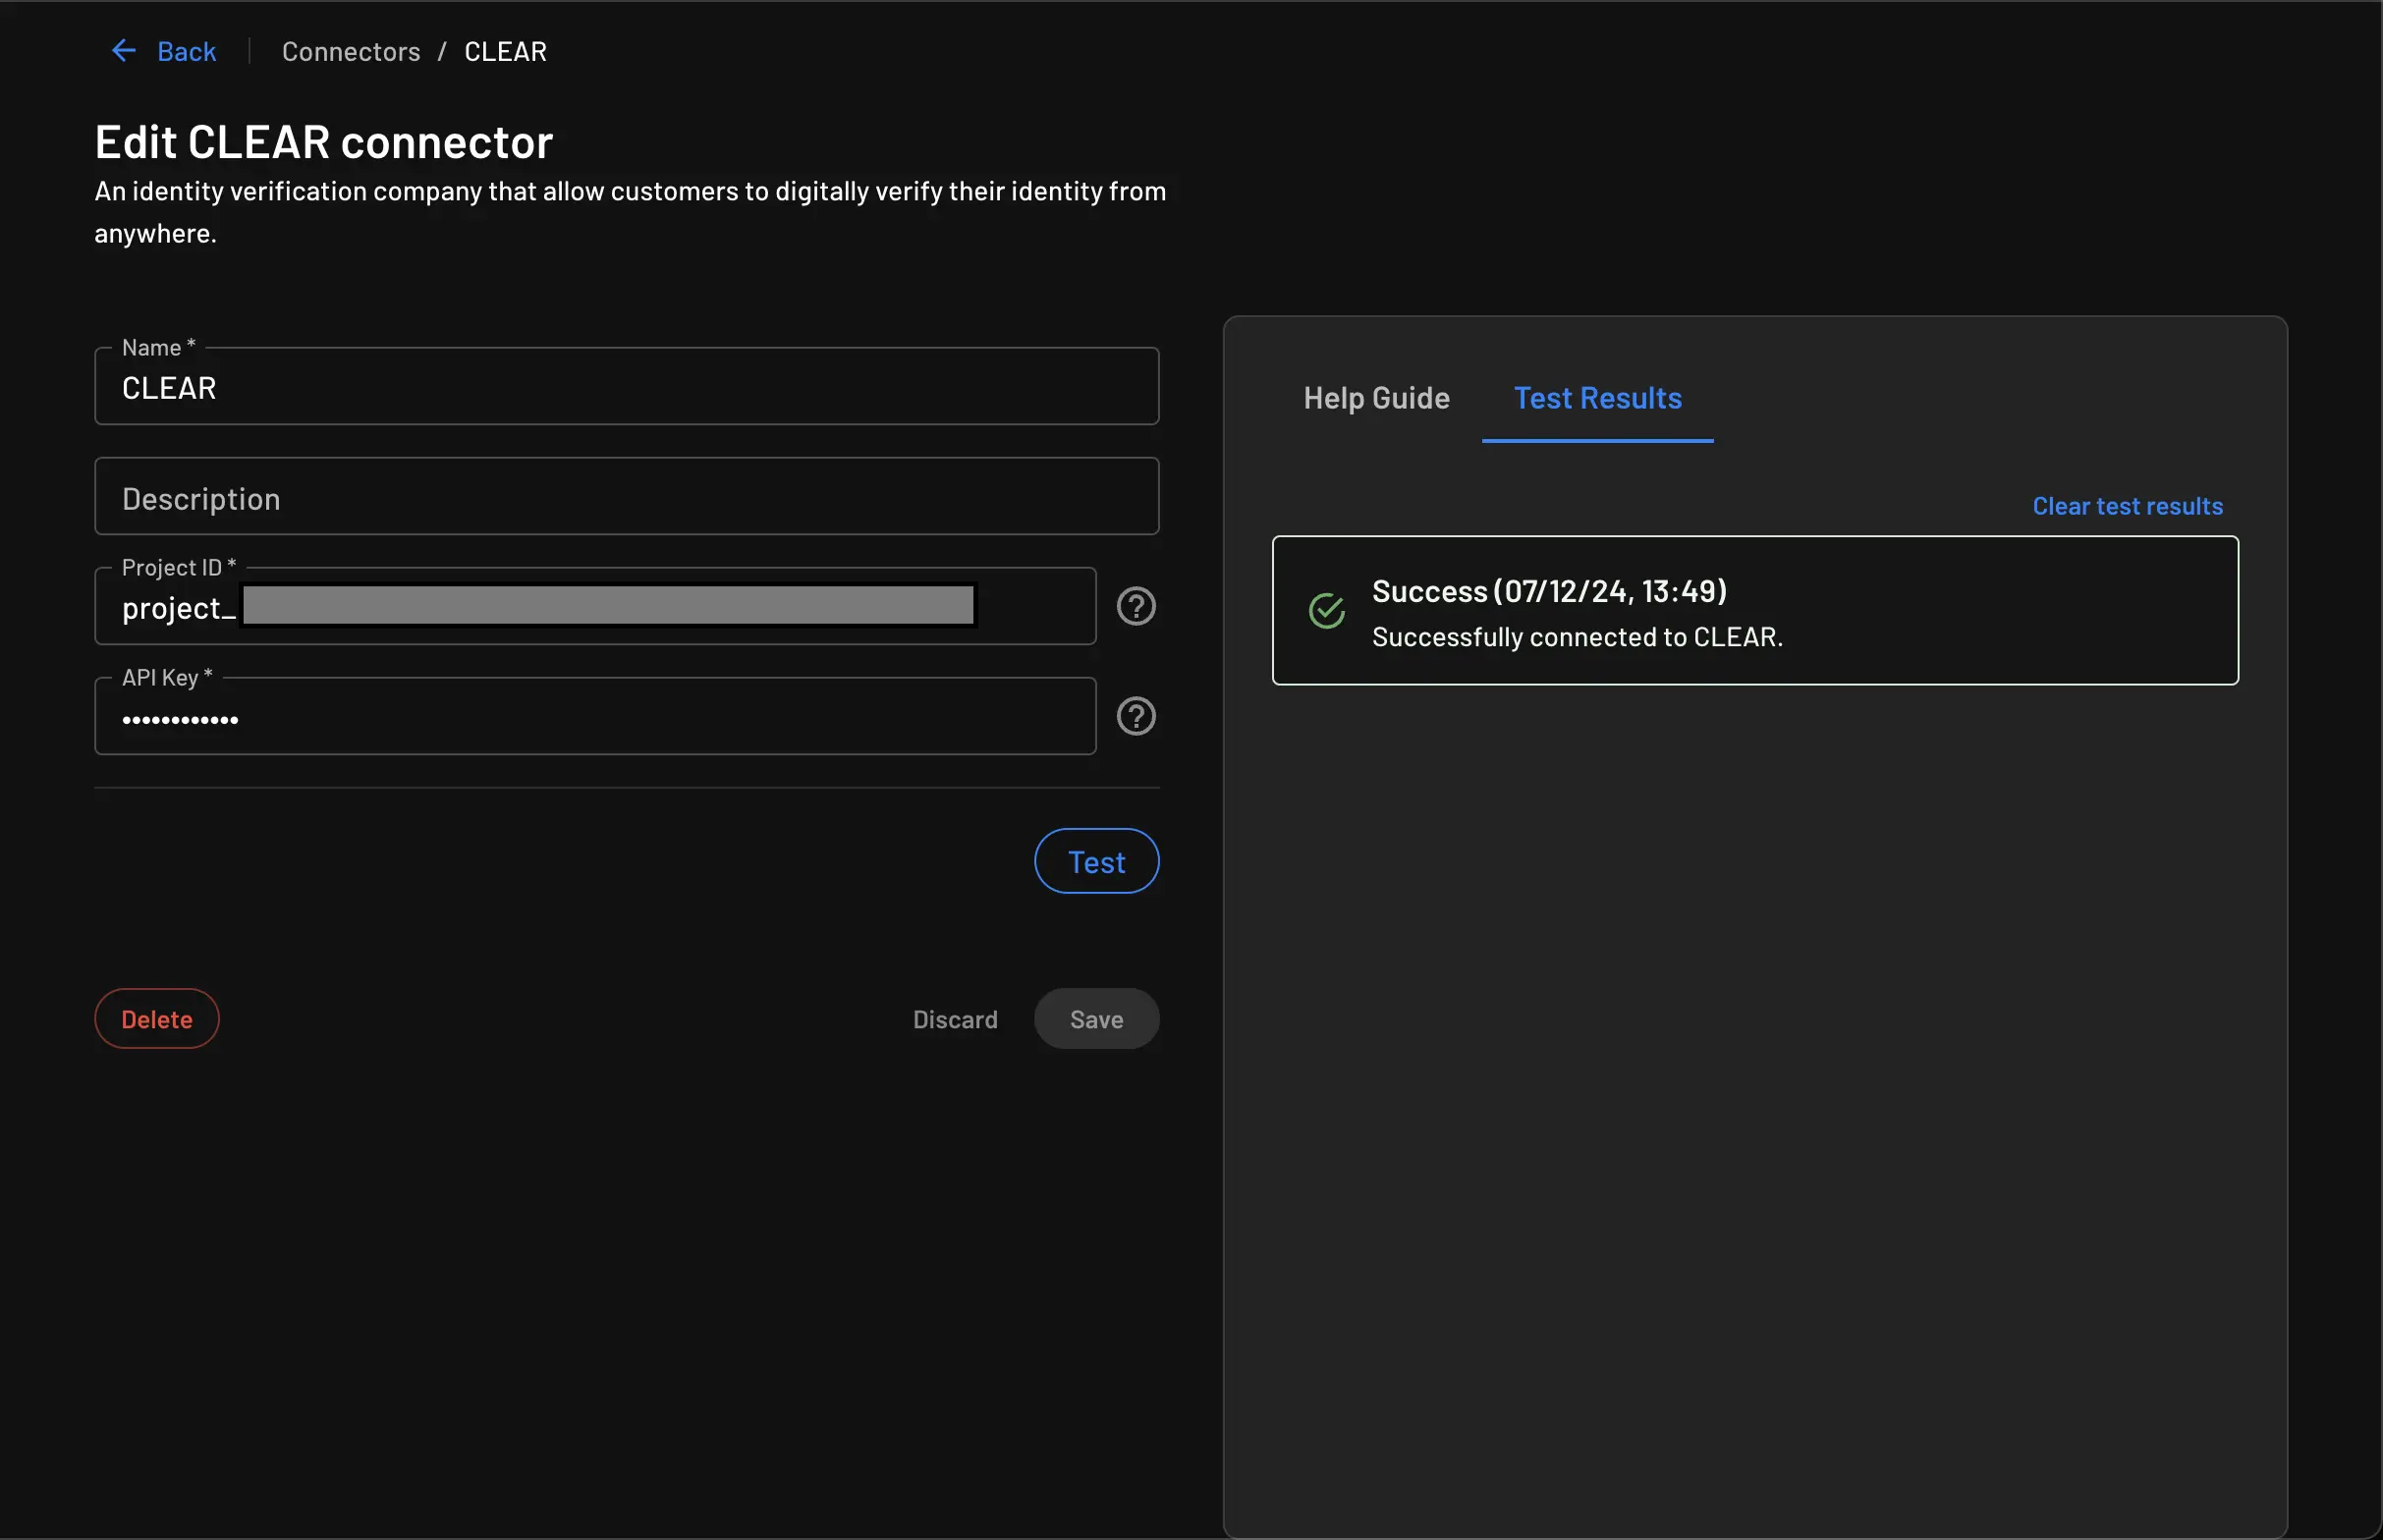2383x1540 pixels.
Task: Select the Test Results tab
Action: tap(1597, 398)
